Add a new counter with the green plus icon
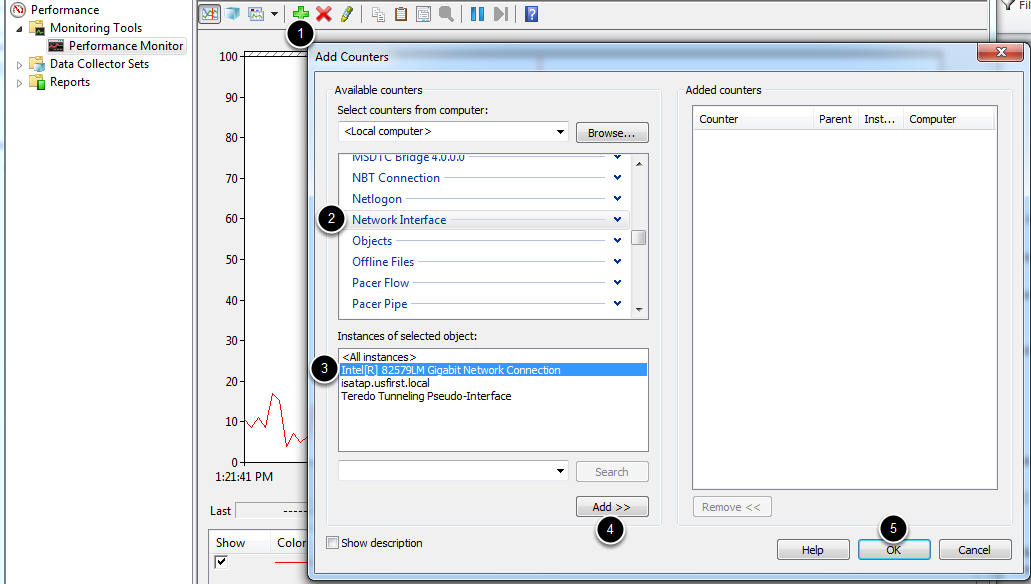 298,13
